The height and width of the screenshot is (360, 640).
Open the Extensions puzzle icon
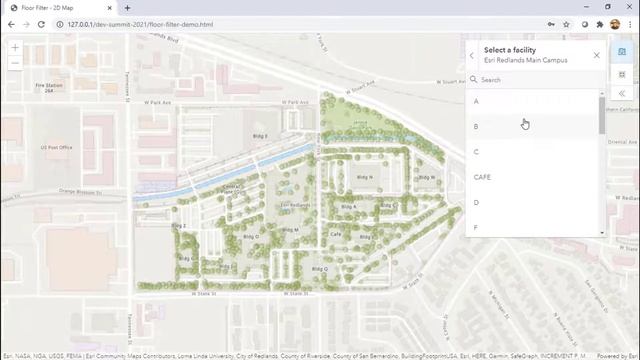[x=600, y=24]
